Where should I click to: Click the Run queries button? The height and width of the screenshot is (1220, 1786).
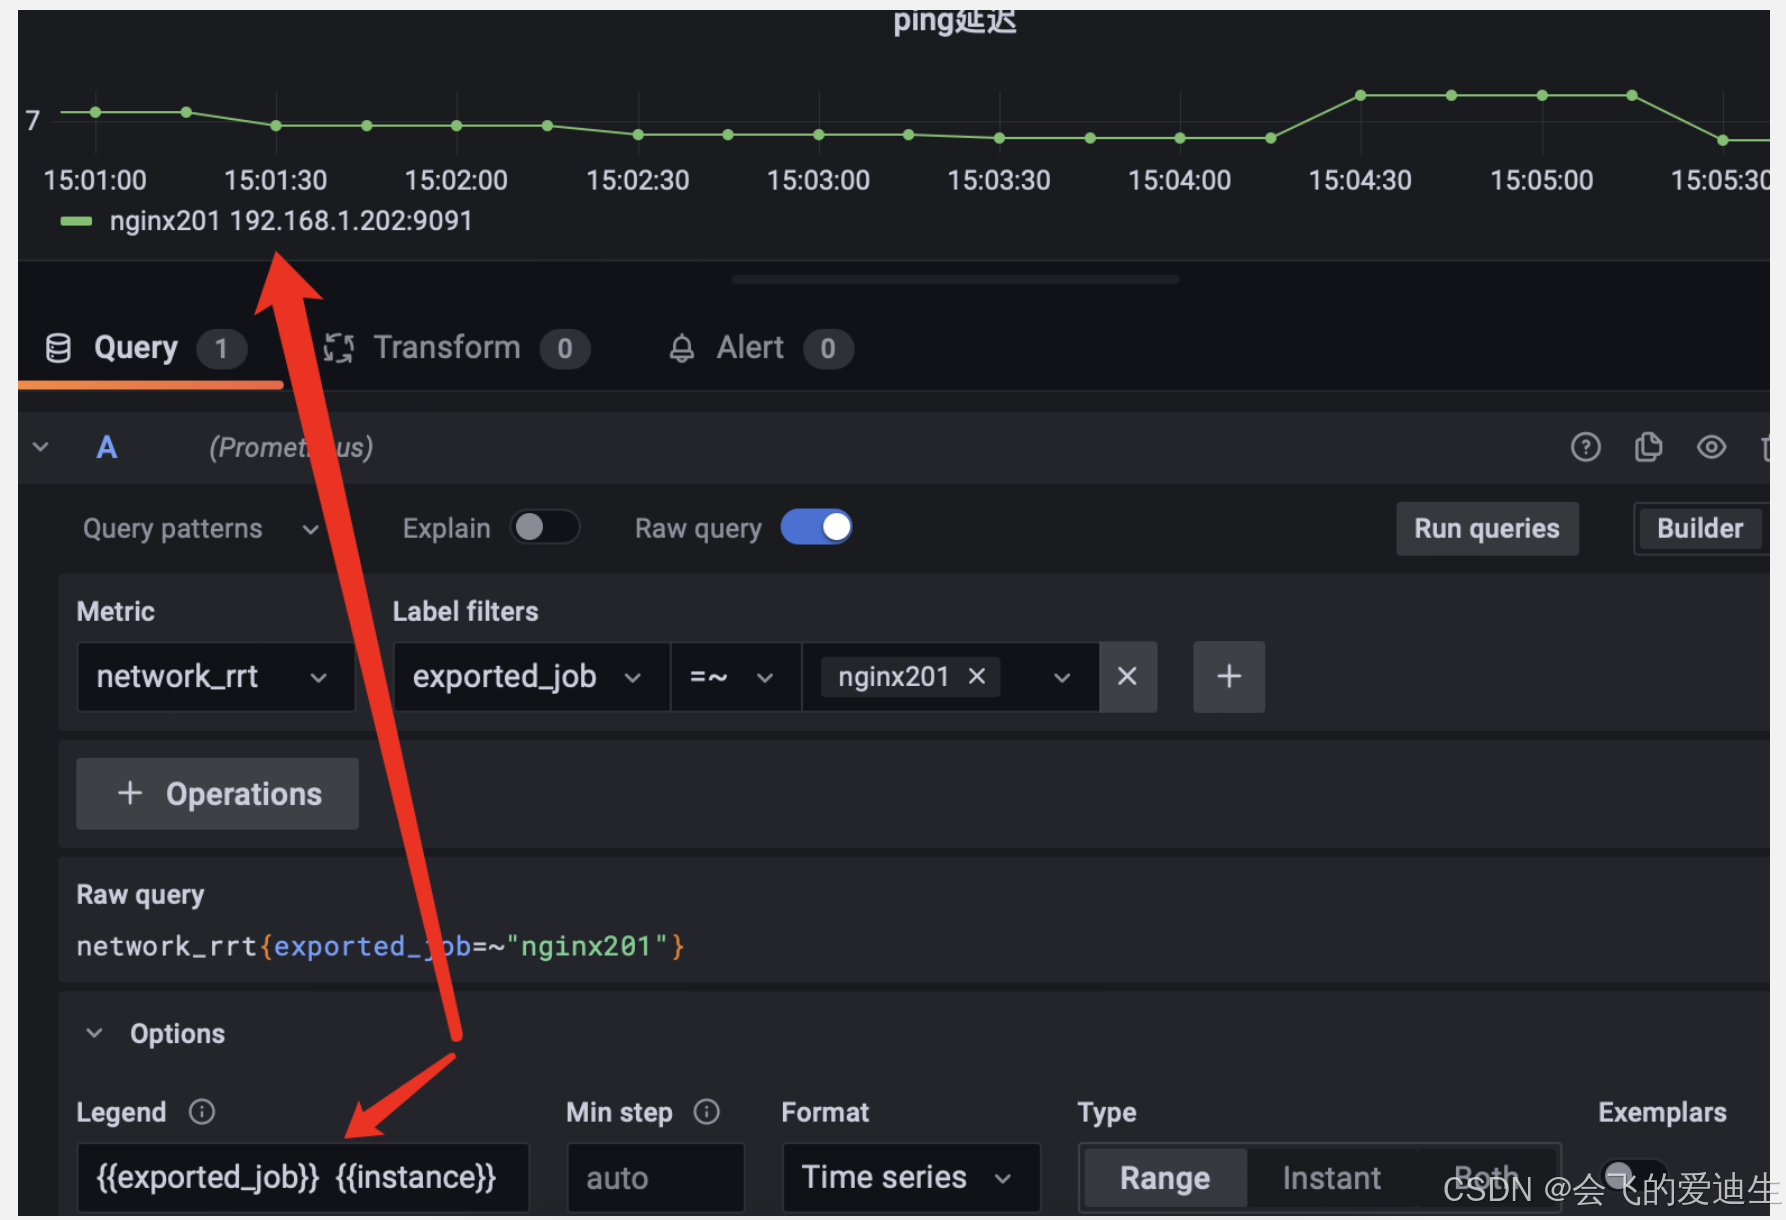1487,528
